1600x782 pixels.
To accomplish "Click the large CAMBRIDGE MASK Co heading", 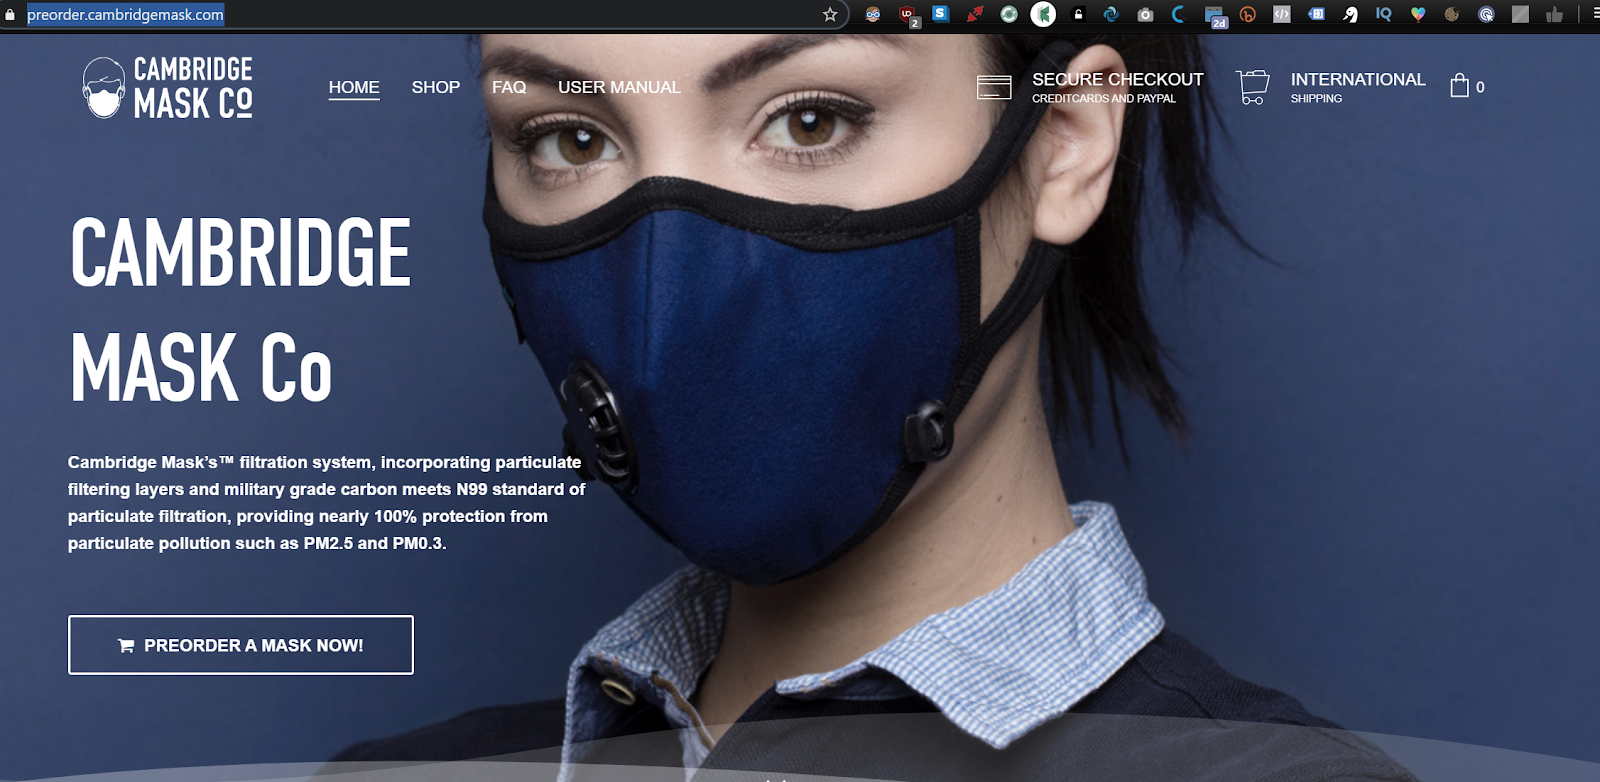I will coord(240,310).
